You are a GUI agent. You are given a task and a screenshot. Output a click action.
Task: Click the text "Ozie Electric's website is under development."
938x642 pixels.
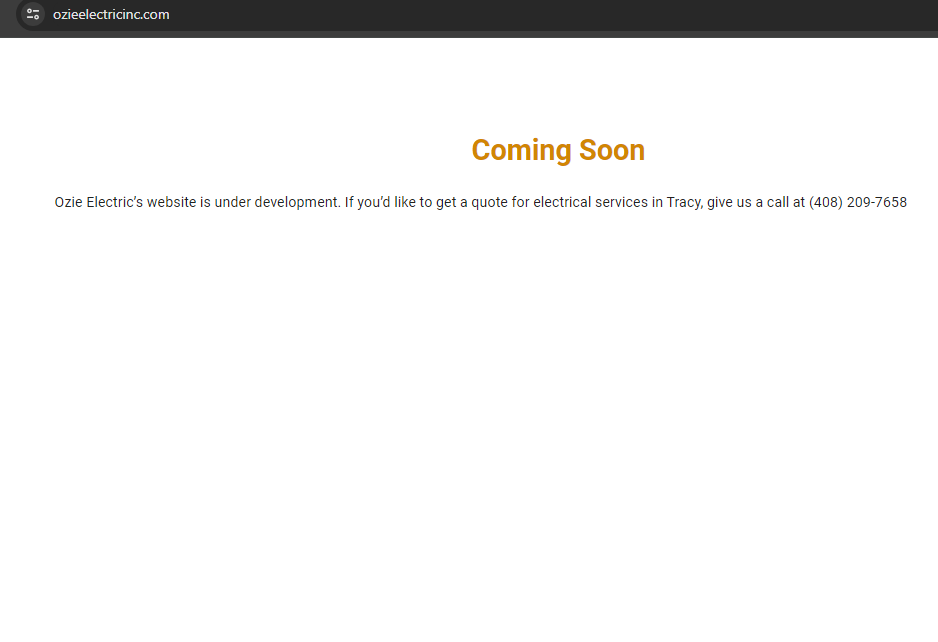click(197, 202)
